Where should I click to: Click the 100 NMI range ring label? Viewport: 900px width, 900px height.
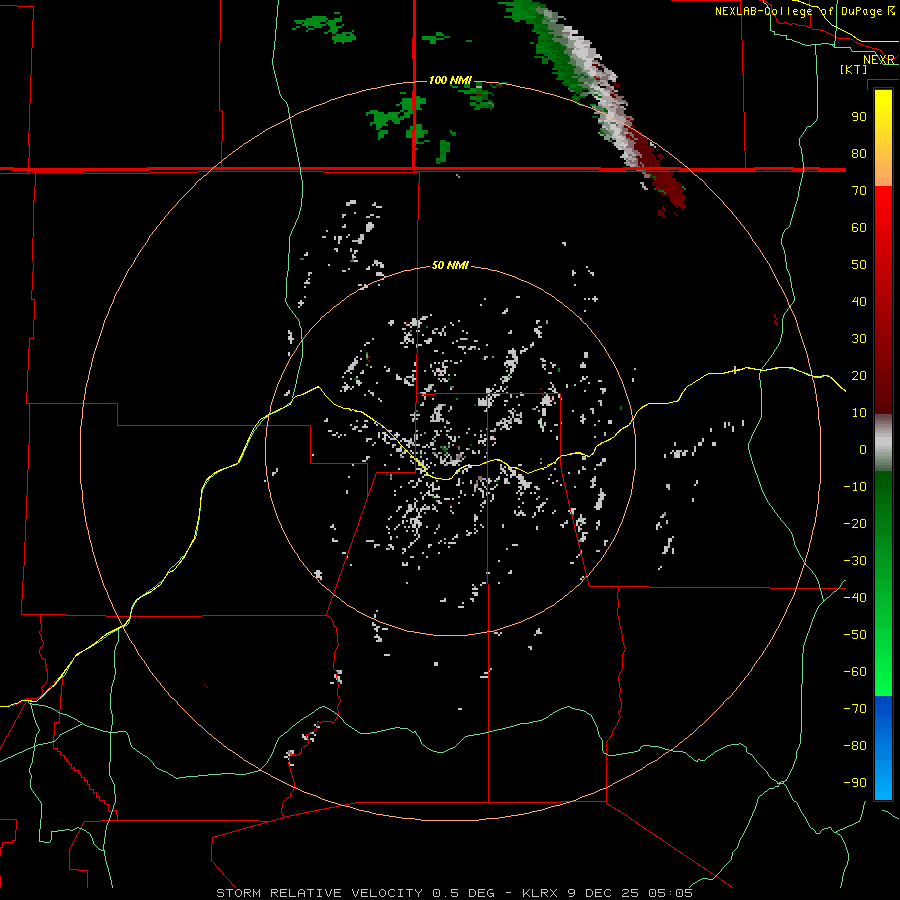[450, 80]
